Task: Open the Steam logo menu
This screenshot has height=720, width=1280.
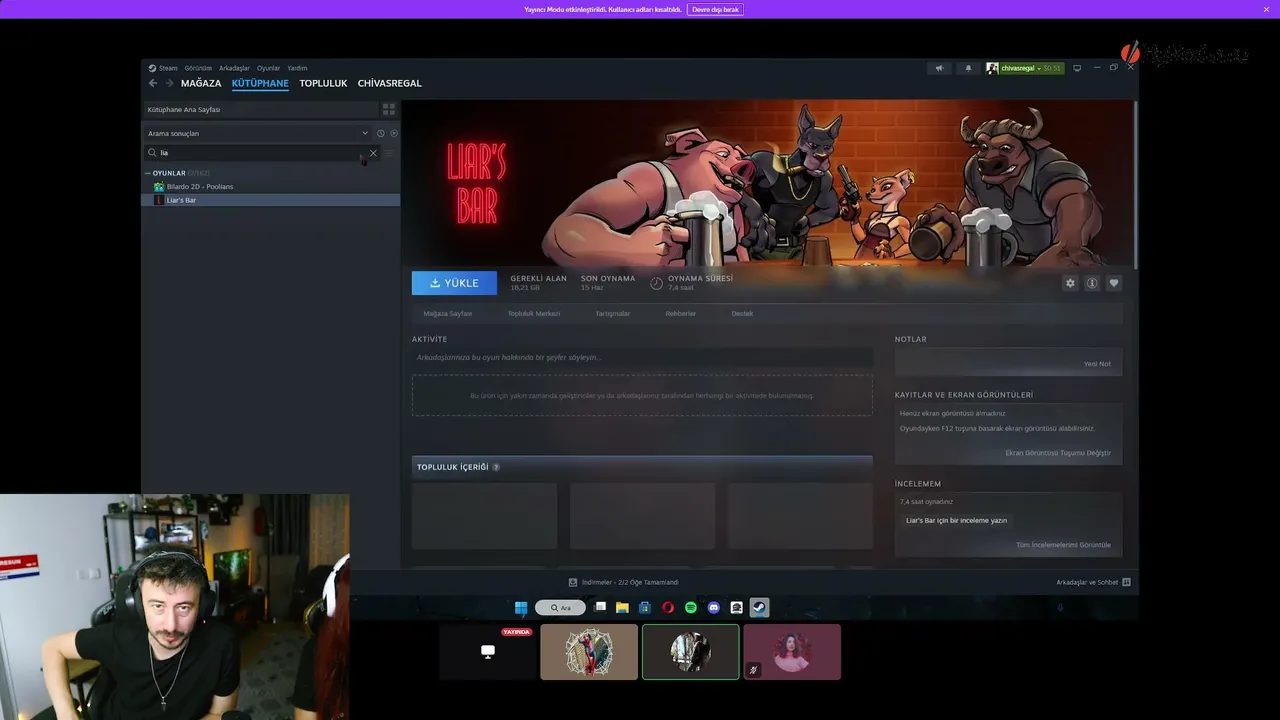Action: tap(163, 68)
